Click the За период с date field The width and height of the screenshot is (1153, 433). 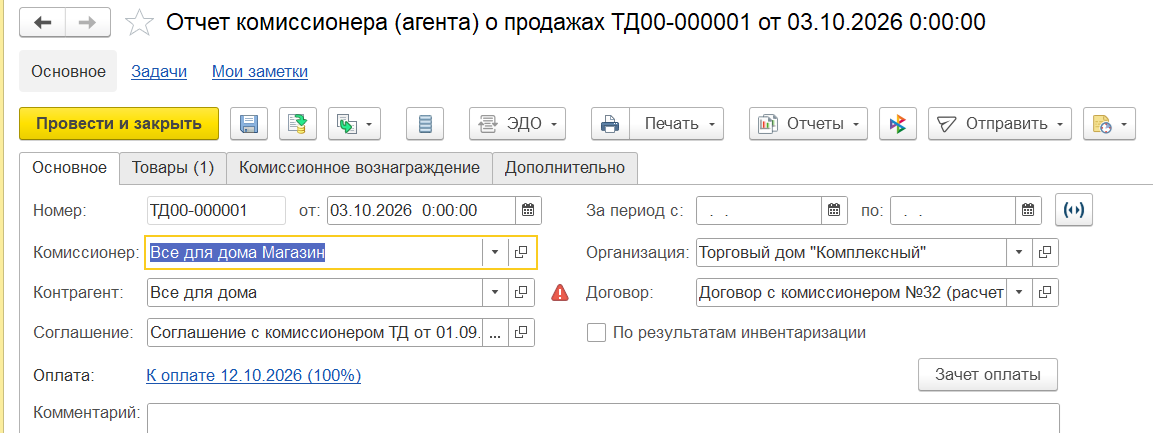[758, 210]
